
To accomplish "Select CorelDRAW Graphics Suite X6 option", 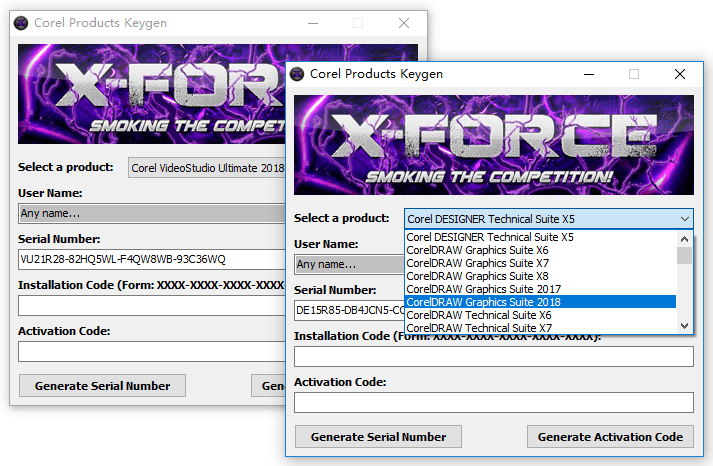I will pyautogui.click(x=540, y=250).
